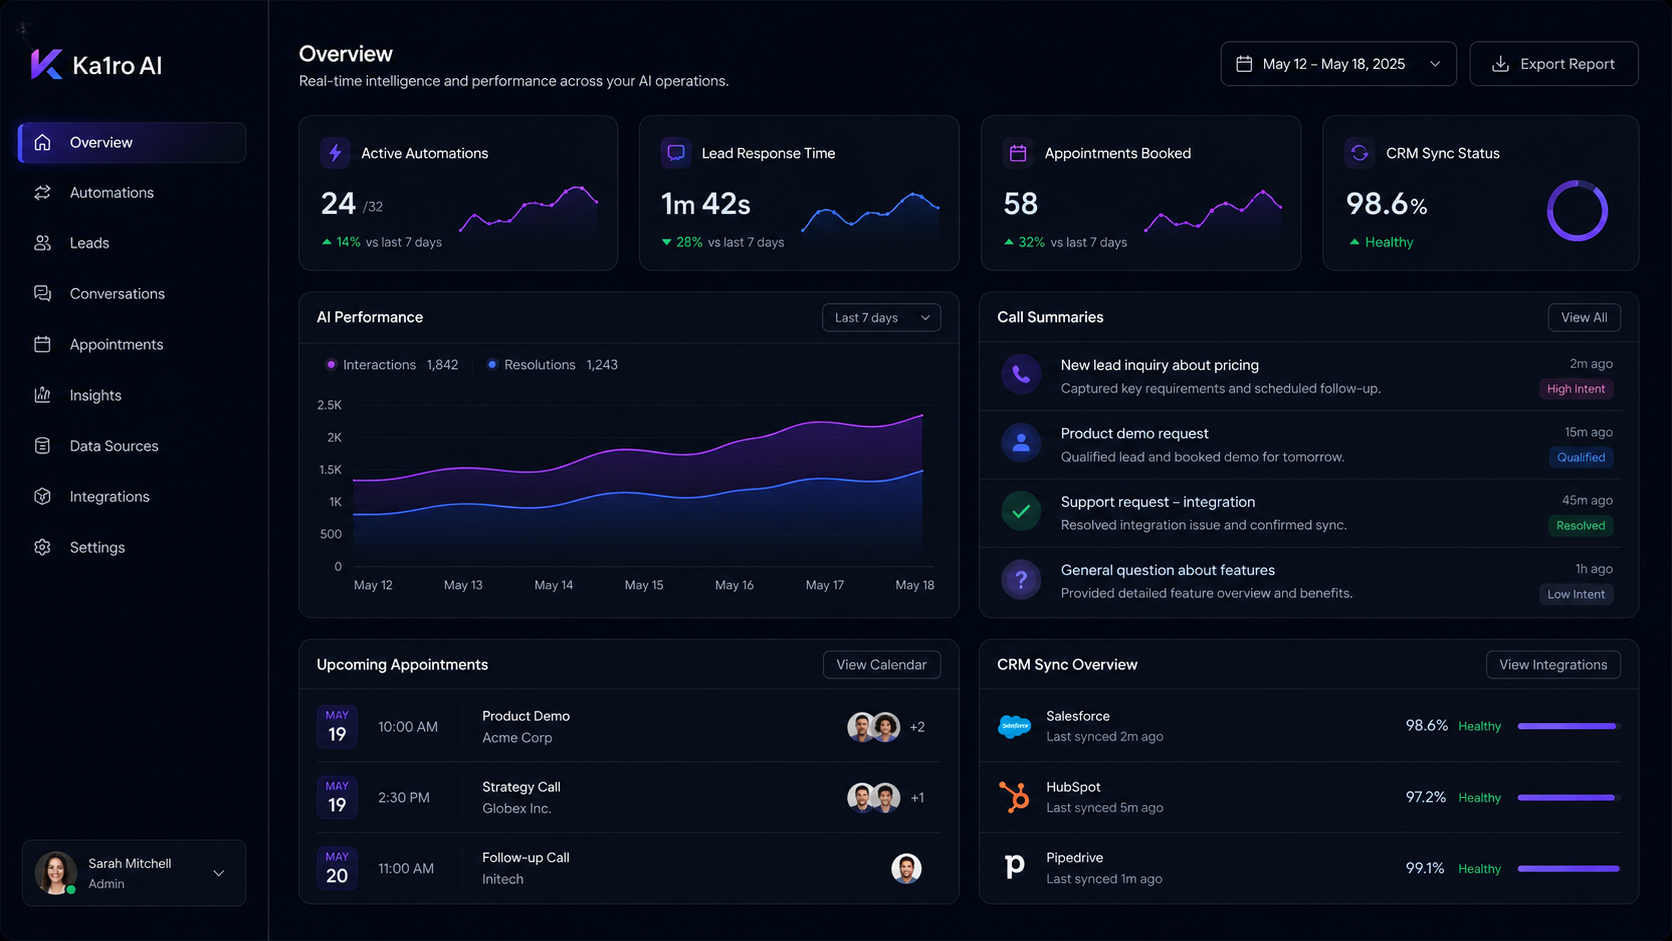Image resolution: width=1672 pixels, height=941 pixels.
Task: Open the Overview menu item
Action: pos(132,142)
